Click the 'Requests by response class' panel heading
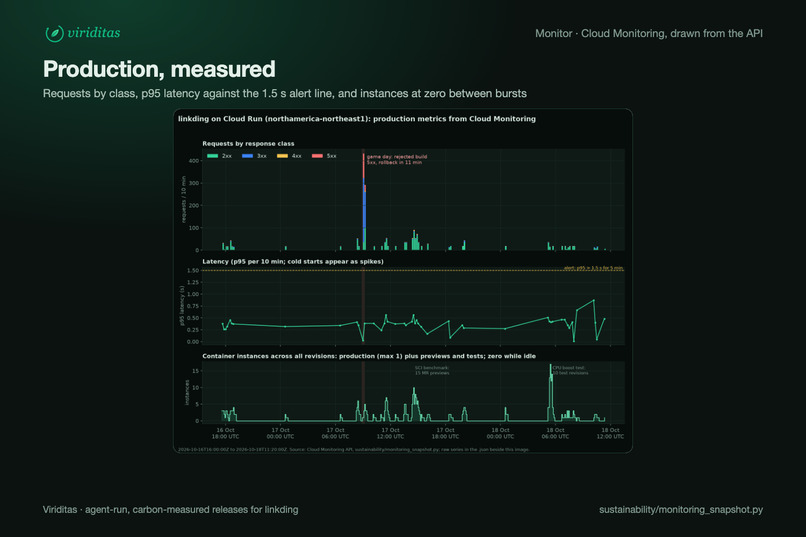Viewport: 806px width, 537px height. click(248, 143)
